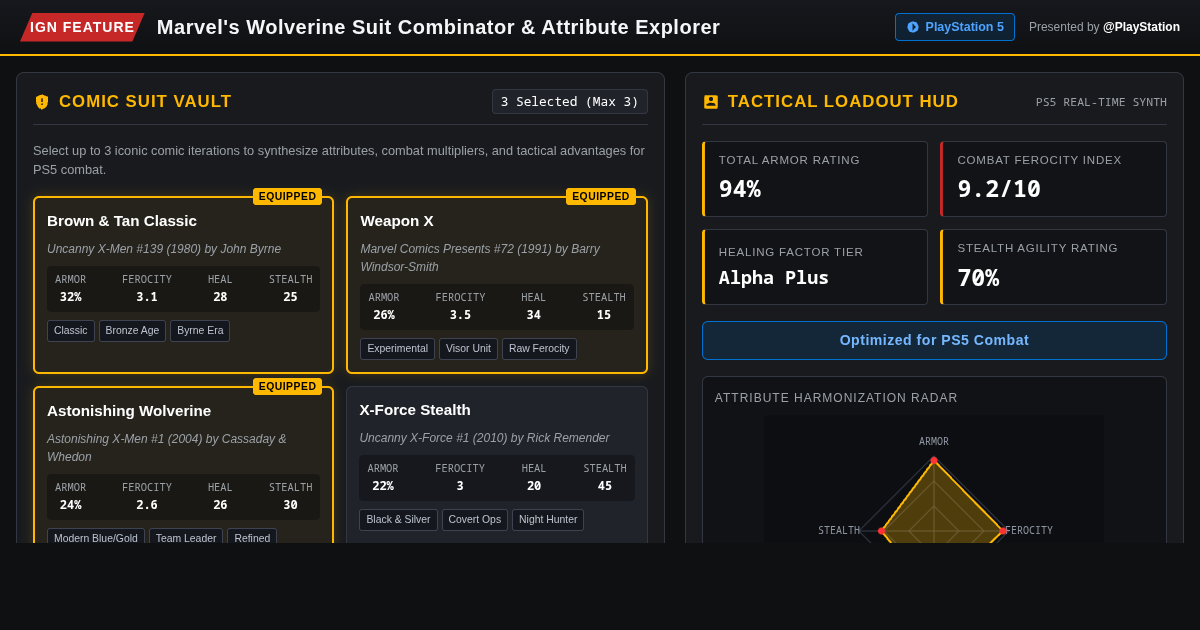This screenshot has width=1200, height=630.
Task: Click the Visor Unit tag
Action: point(468,349)
